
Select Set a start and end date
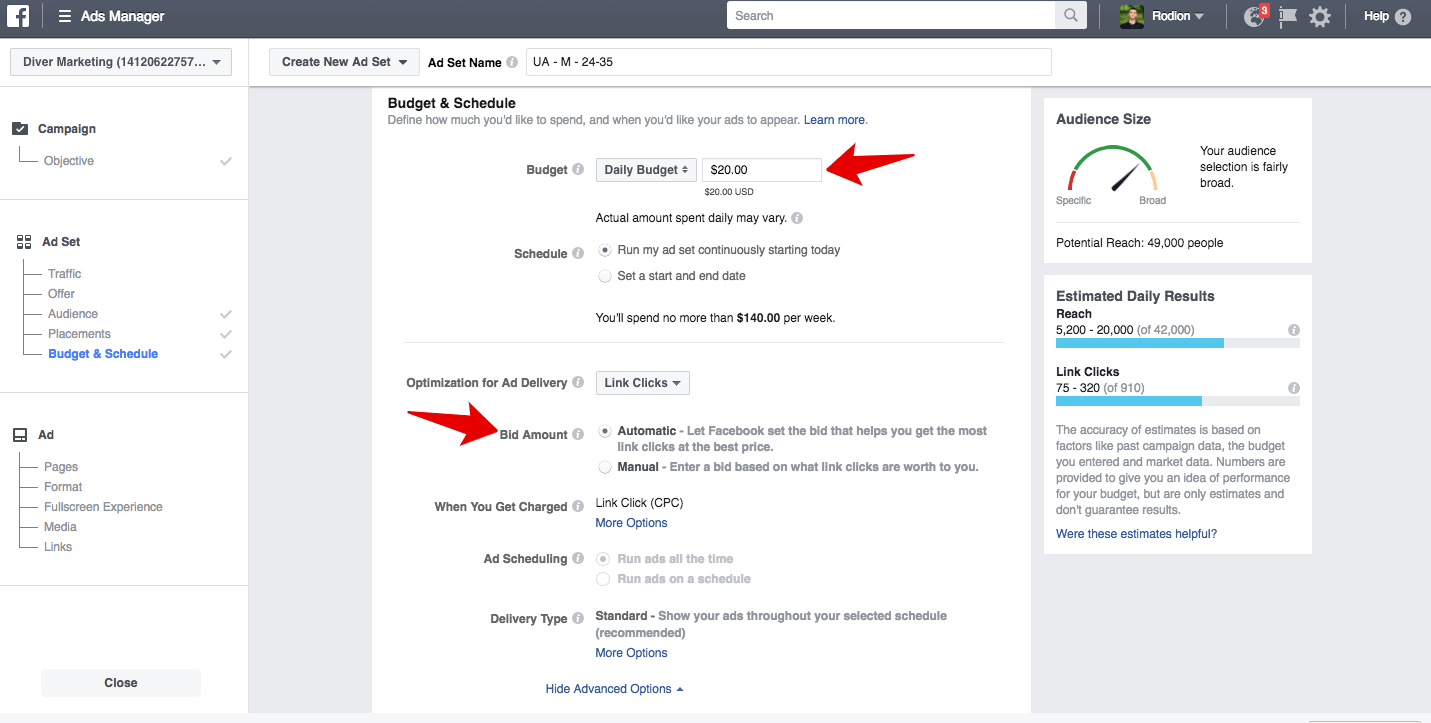[604, 276]
